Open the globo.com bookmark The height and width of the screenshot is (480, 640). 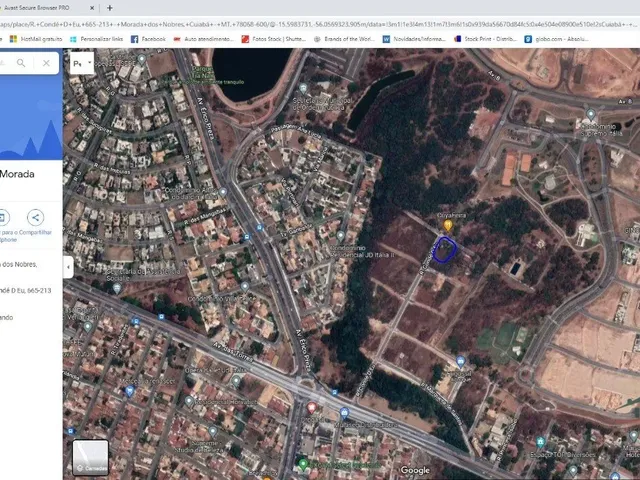pos(557,39)
